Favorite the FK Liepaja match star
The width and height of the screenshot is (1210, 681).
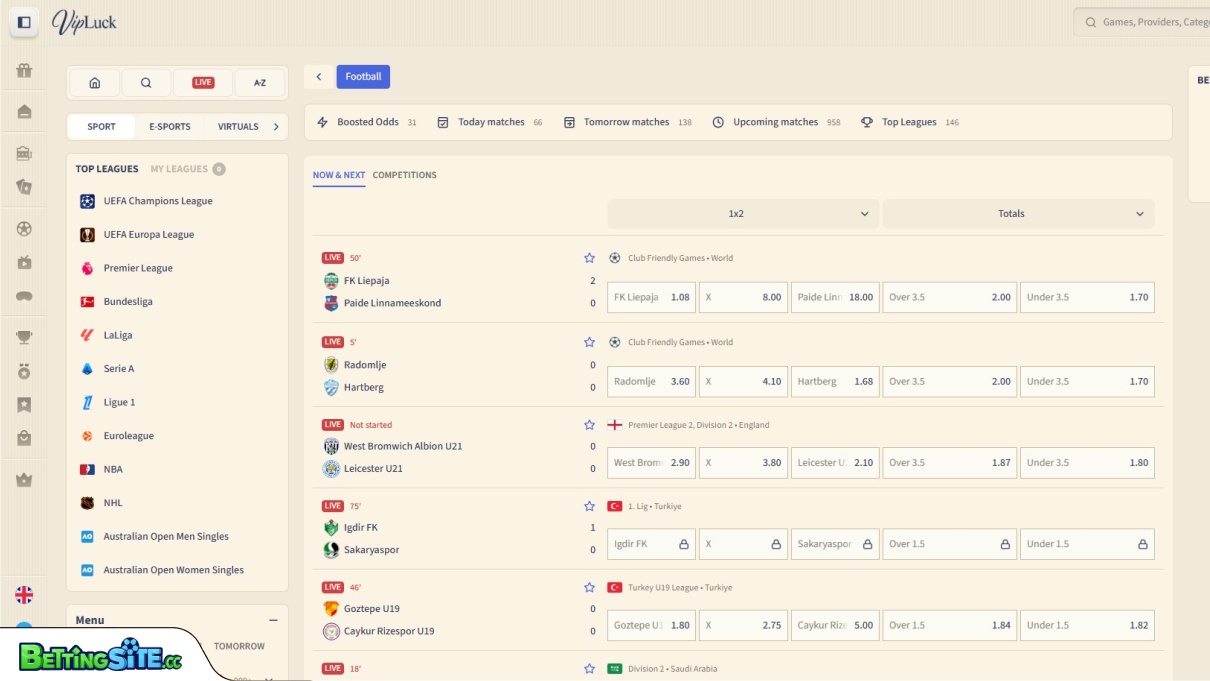tap(589, 257)
